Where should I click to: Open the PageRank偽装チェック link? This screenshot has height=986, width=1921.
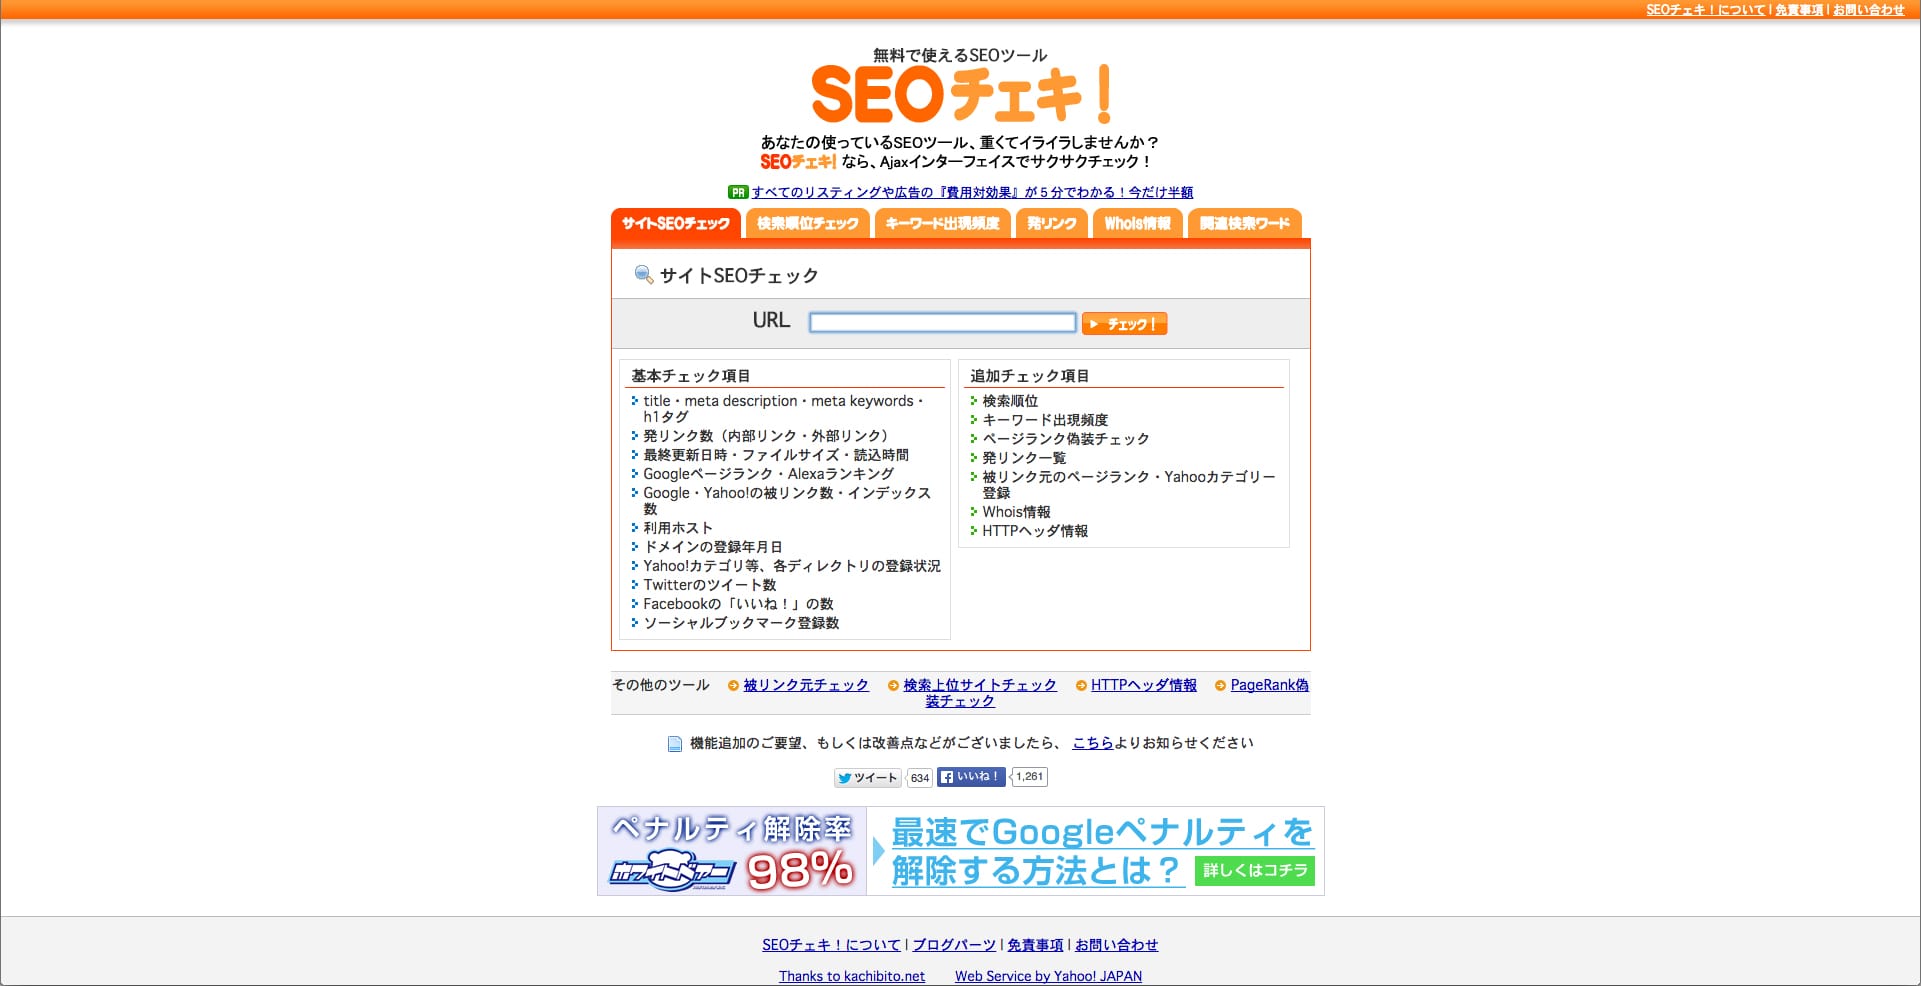click(x=1269, y=685)
